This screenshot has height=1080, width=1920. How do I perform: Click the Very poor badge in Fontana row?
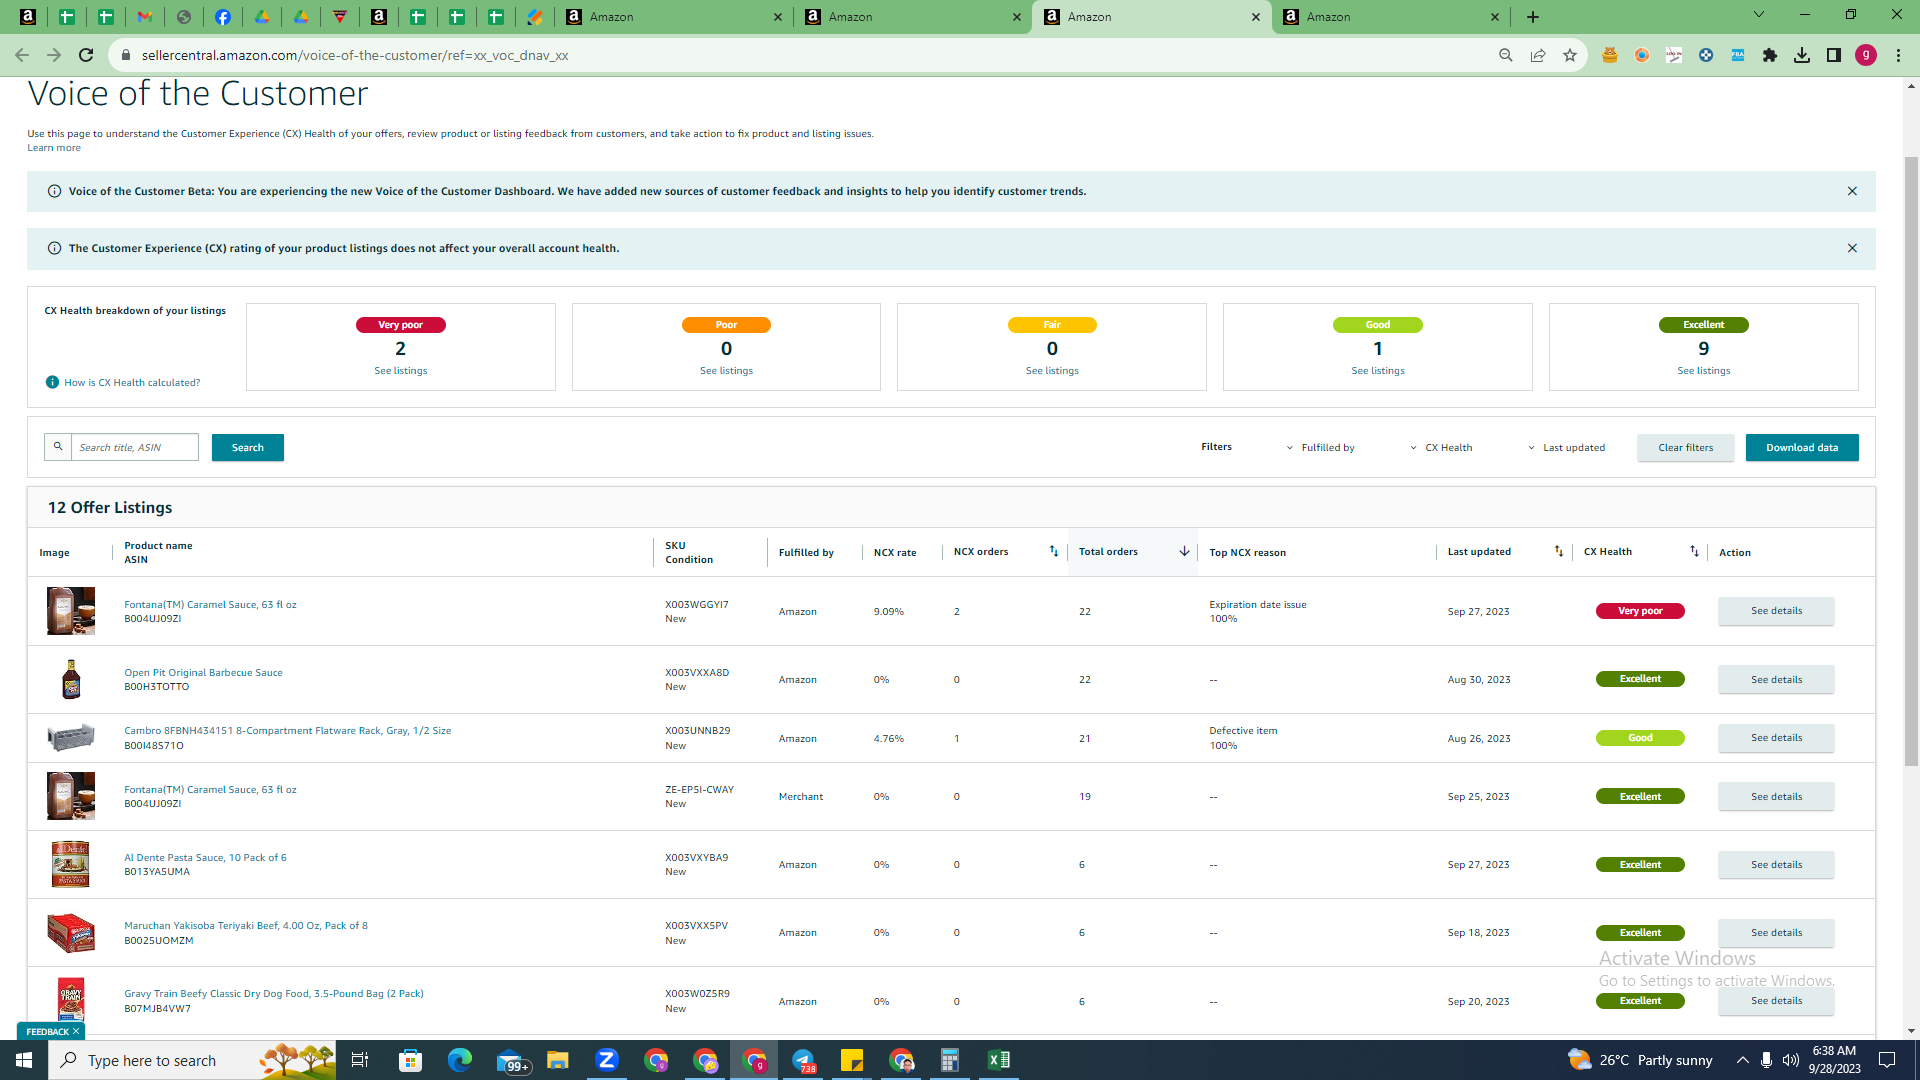[1640, 611]
